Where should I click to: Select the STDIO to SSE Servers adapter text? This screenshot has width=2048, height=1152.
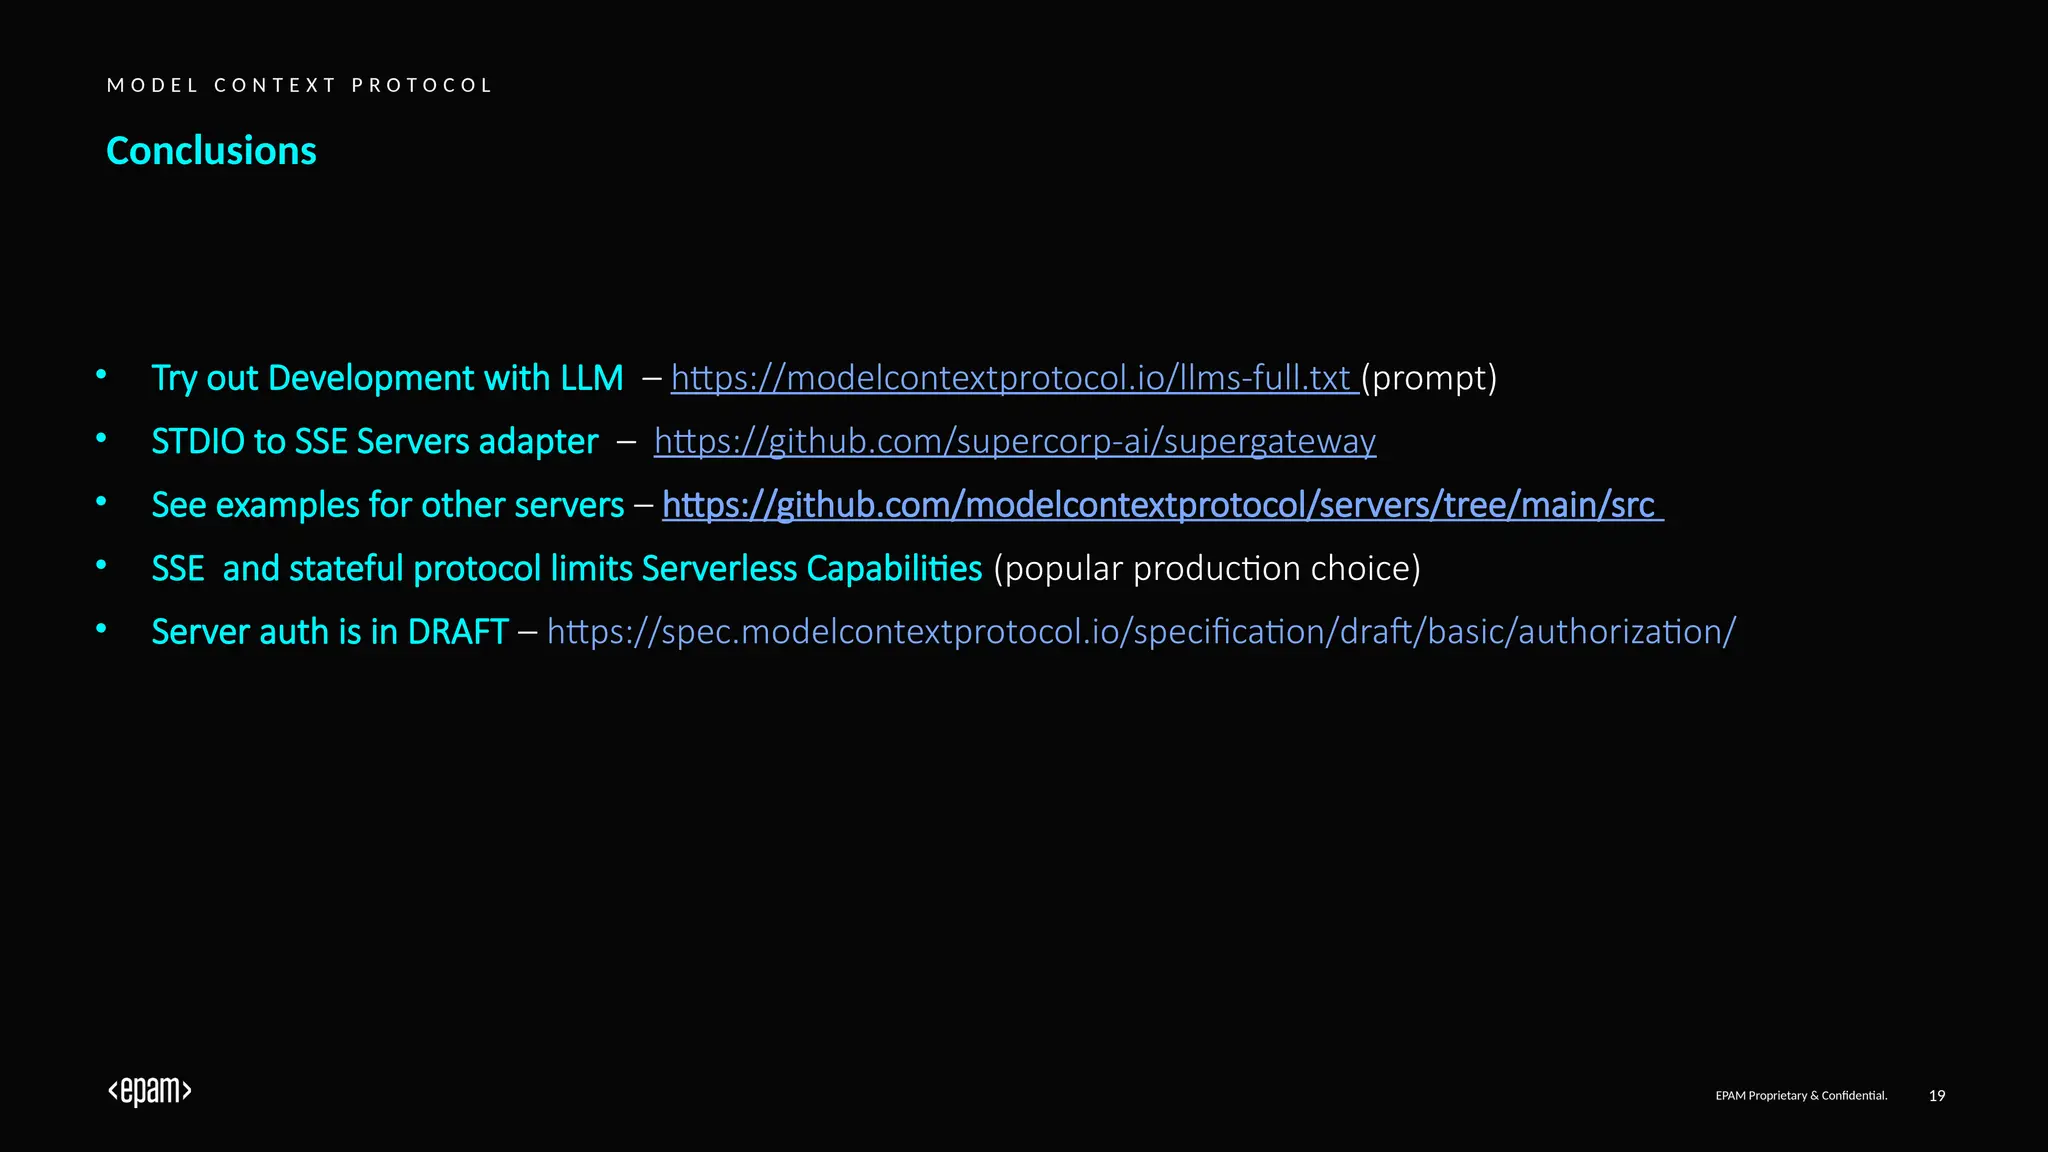(x=374, y=441)
